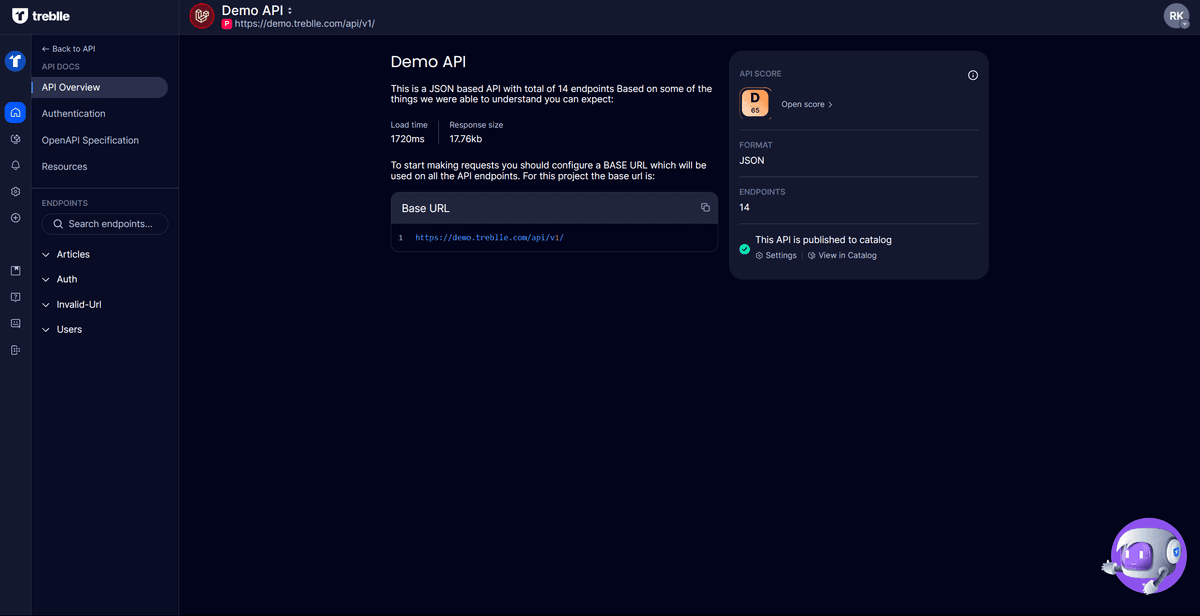The height and width of the screenshot is (616, 1200).
Task: Click the API Score info icon
Action: (x=972, y=74)
